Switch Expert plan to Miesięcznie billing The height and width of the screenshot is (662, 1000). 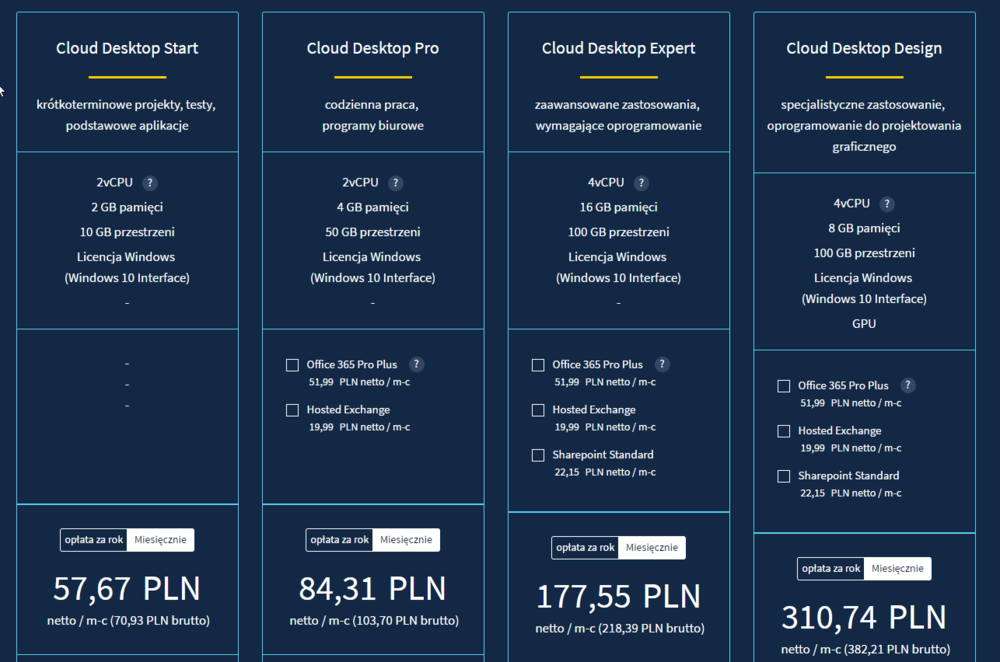pyautogui.click(x=651, y=548)
